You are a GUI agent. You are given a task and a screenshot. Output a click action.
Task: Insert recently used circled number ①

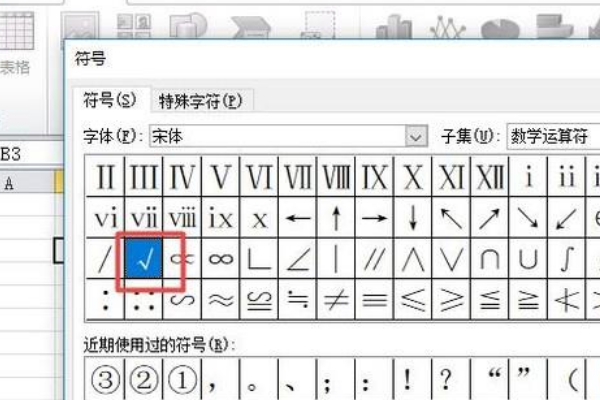(x=182, y=380)
